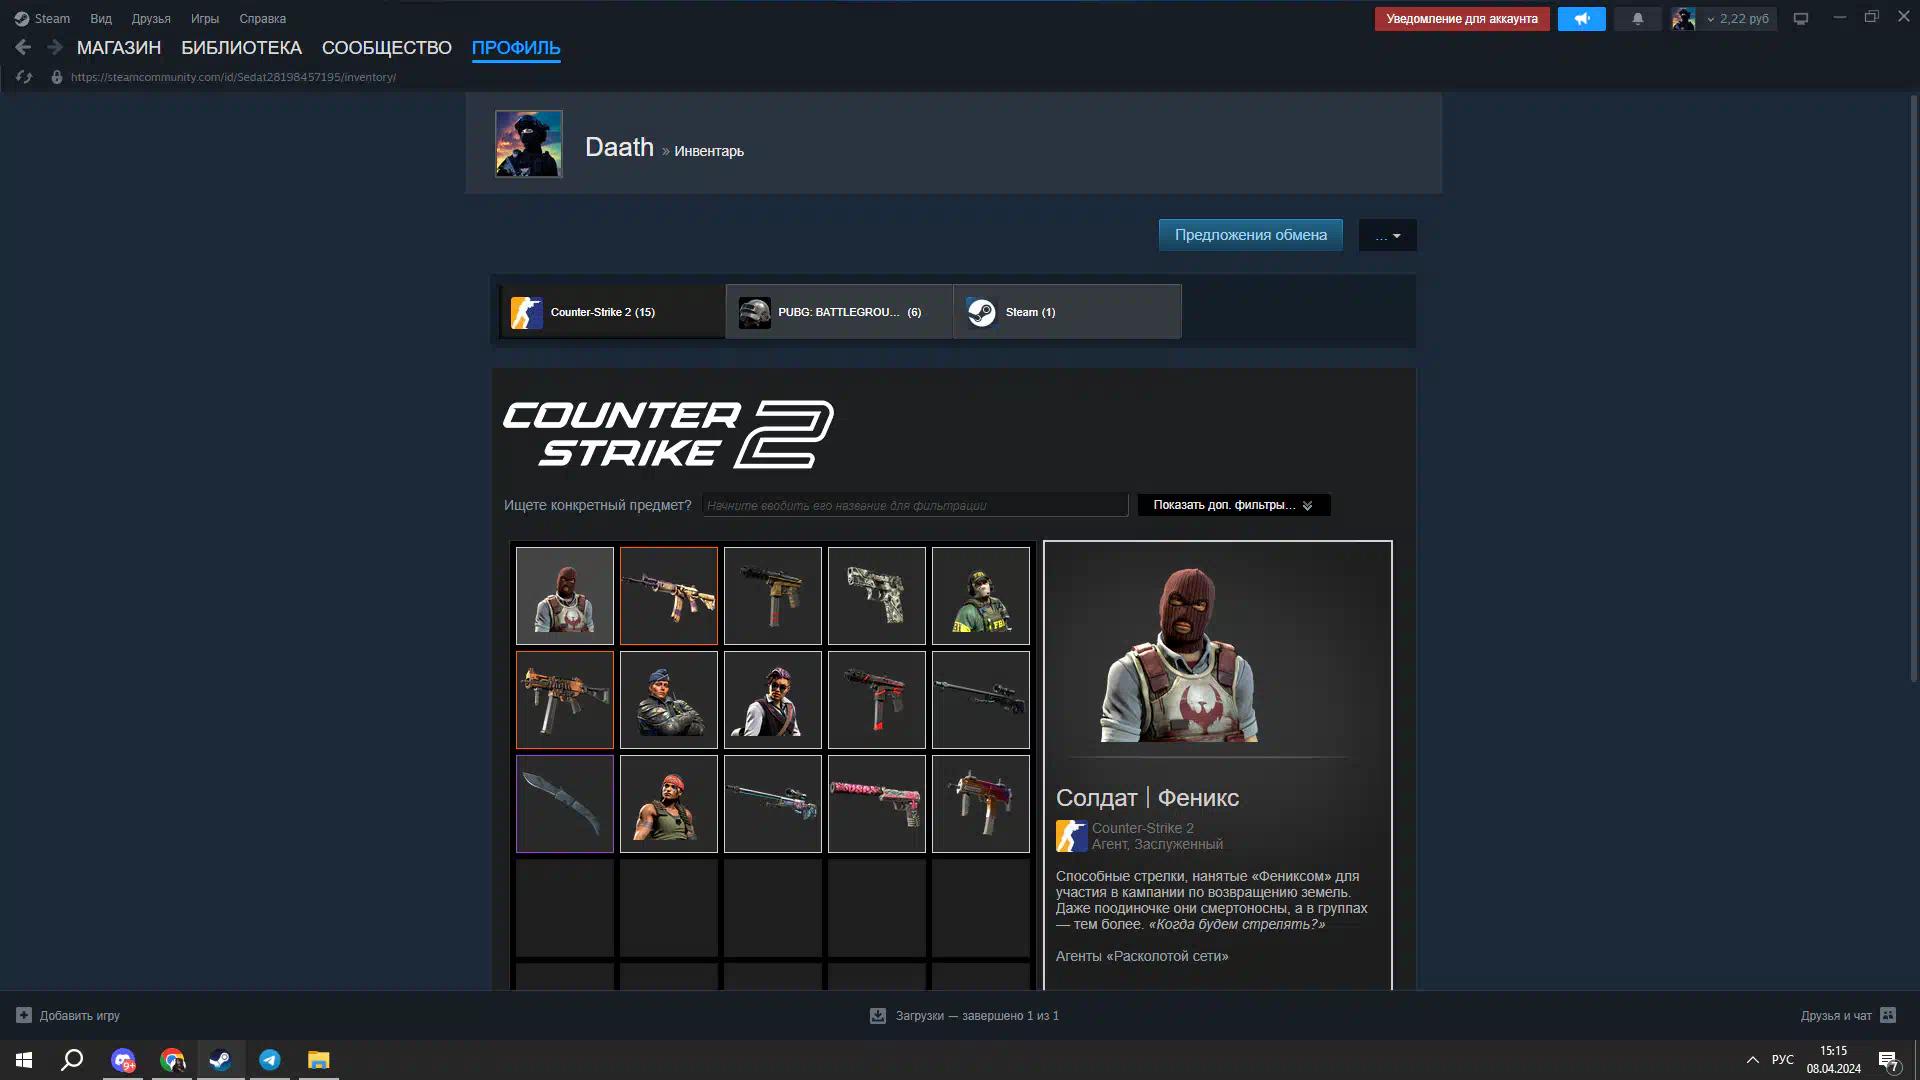Image resolution: width=1920 pixels, height=1080 pixels.
Task: Go forward with the right arrow
Action: 55,47
